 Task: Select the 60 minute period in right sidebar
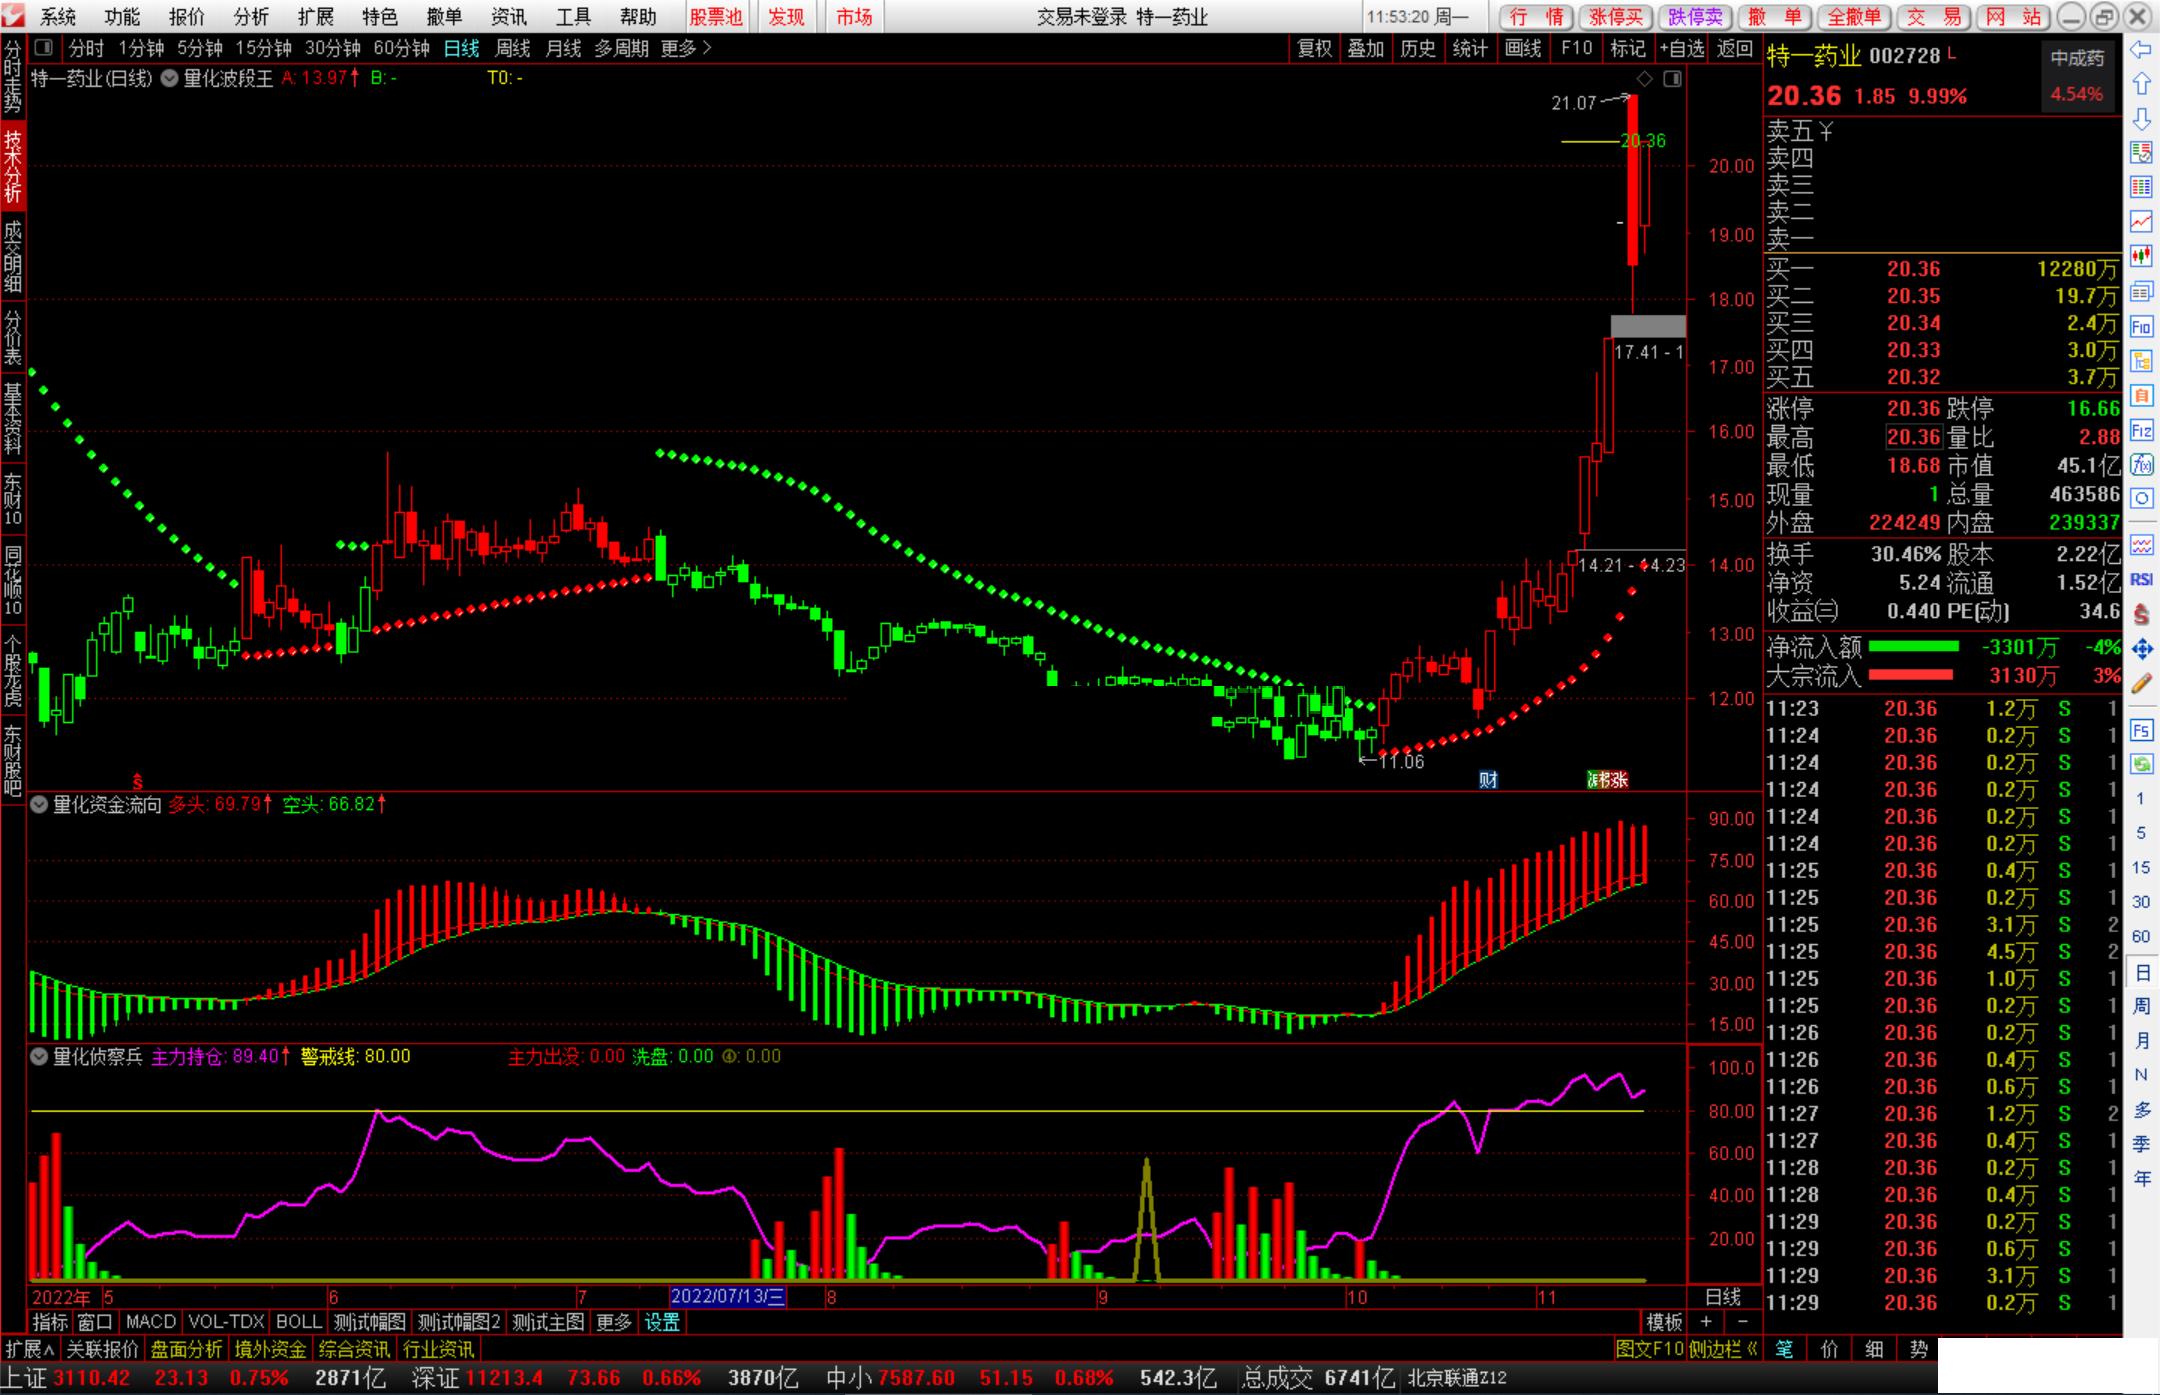click(x=2141, y=937)
